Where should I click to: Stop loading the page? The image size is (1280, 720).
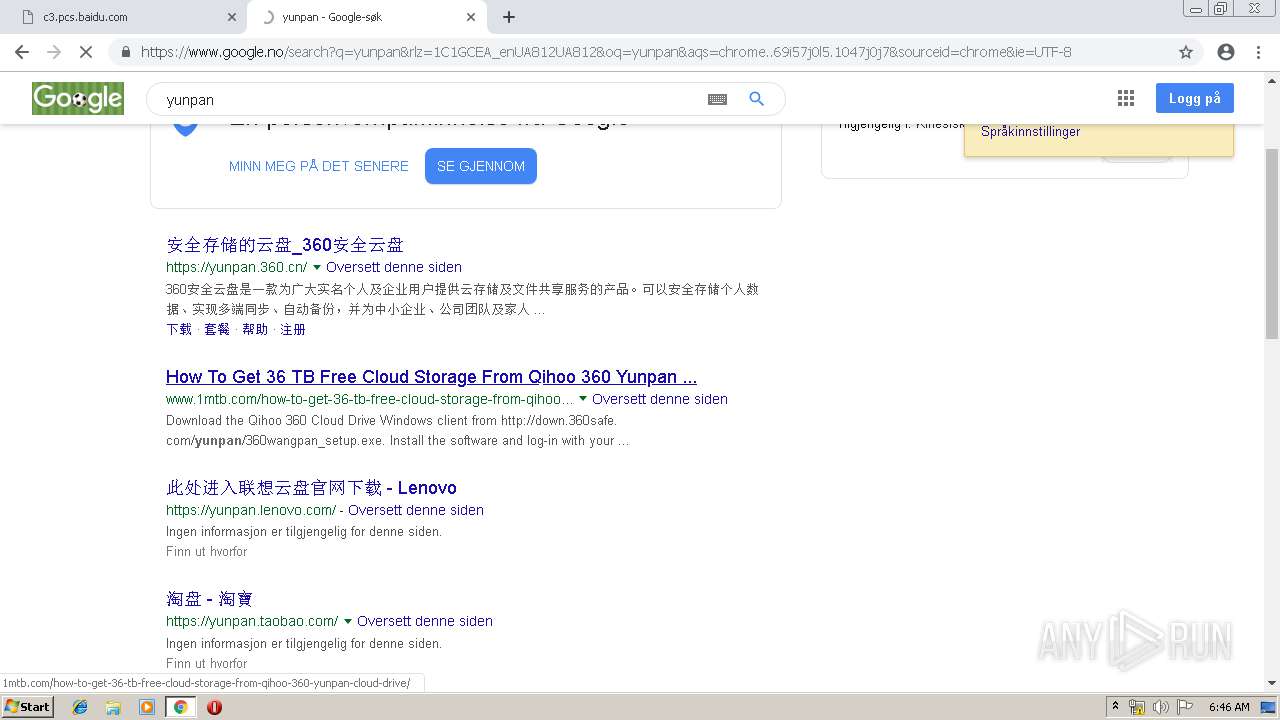tap(86, 52)
